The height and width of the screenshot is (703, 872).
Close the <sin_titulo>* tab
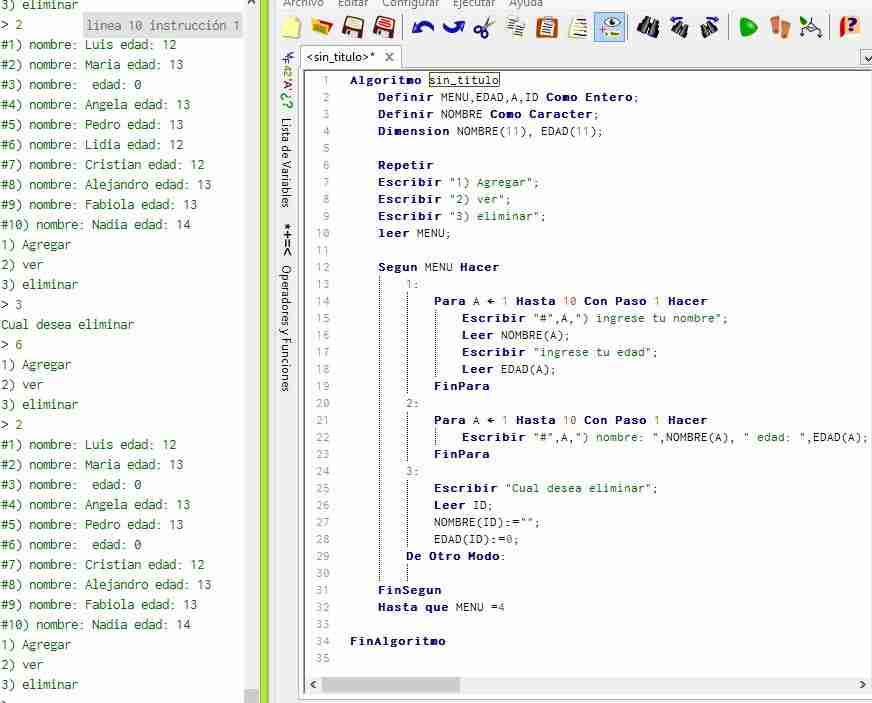tap(389, 57)
